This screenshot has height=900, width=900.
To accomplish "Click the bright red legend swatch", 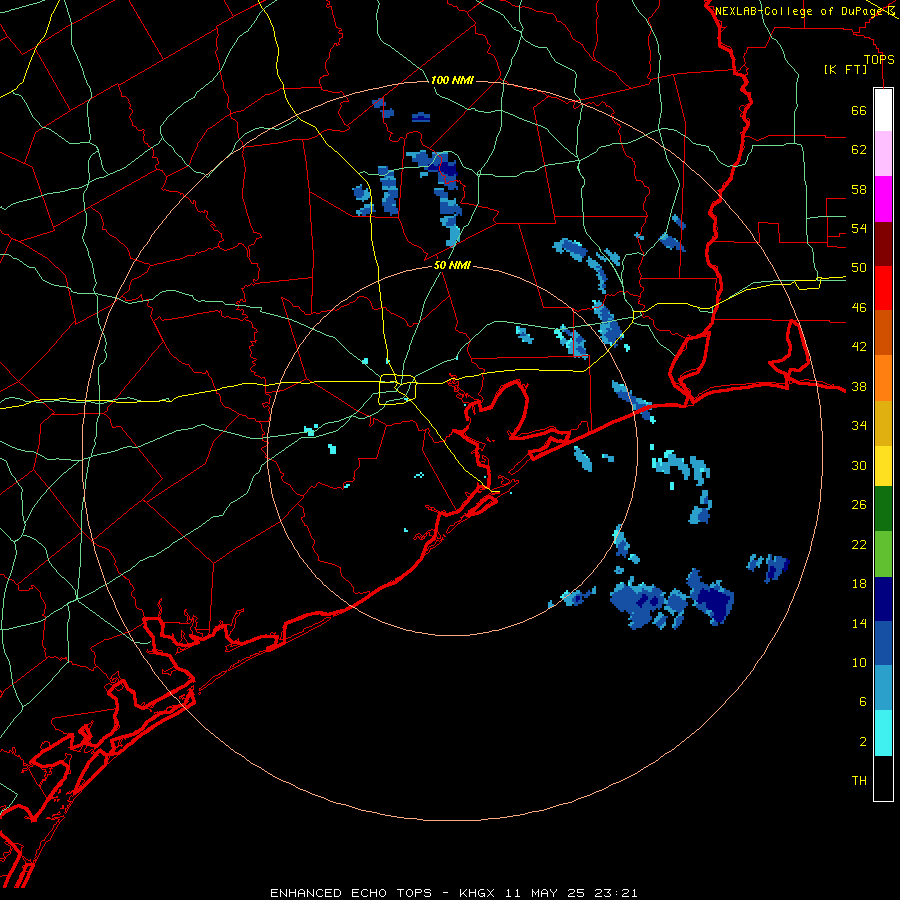I will click(x=883, y=288).
